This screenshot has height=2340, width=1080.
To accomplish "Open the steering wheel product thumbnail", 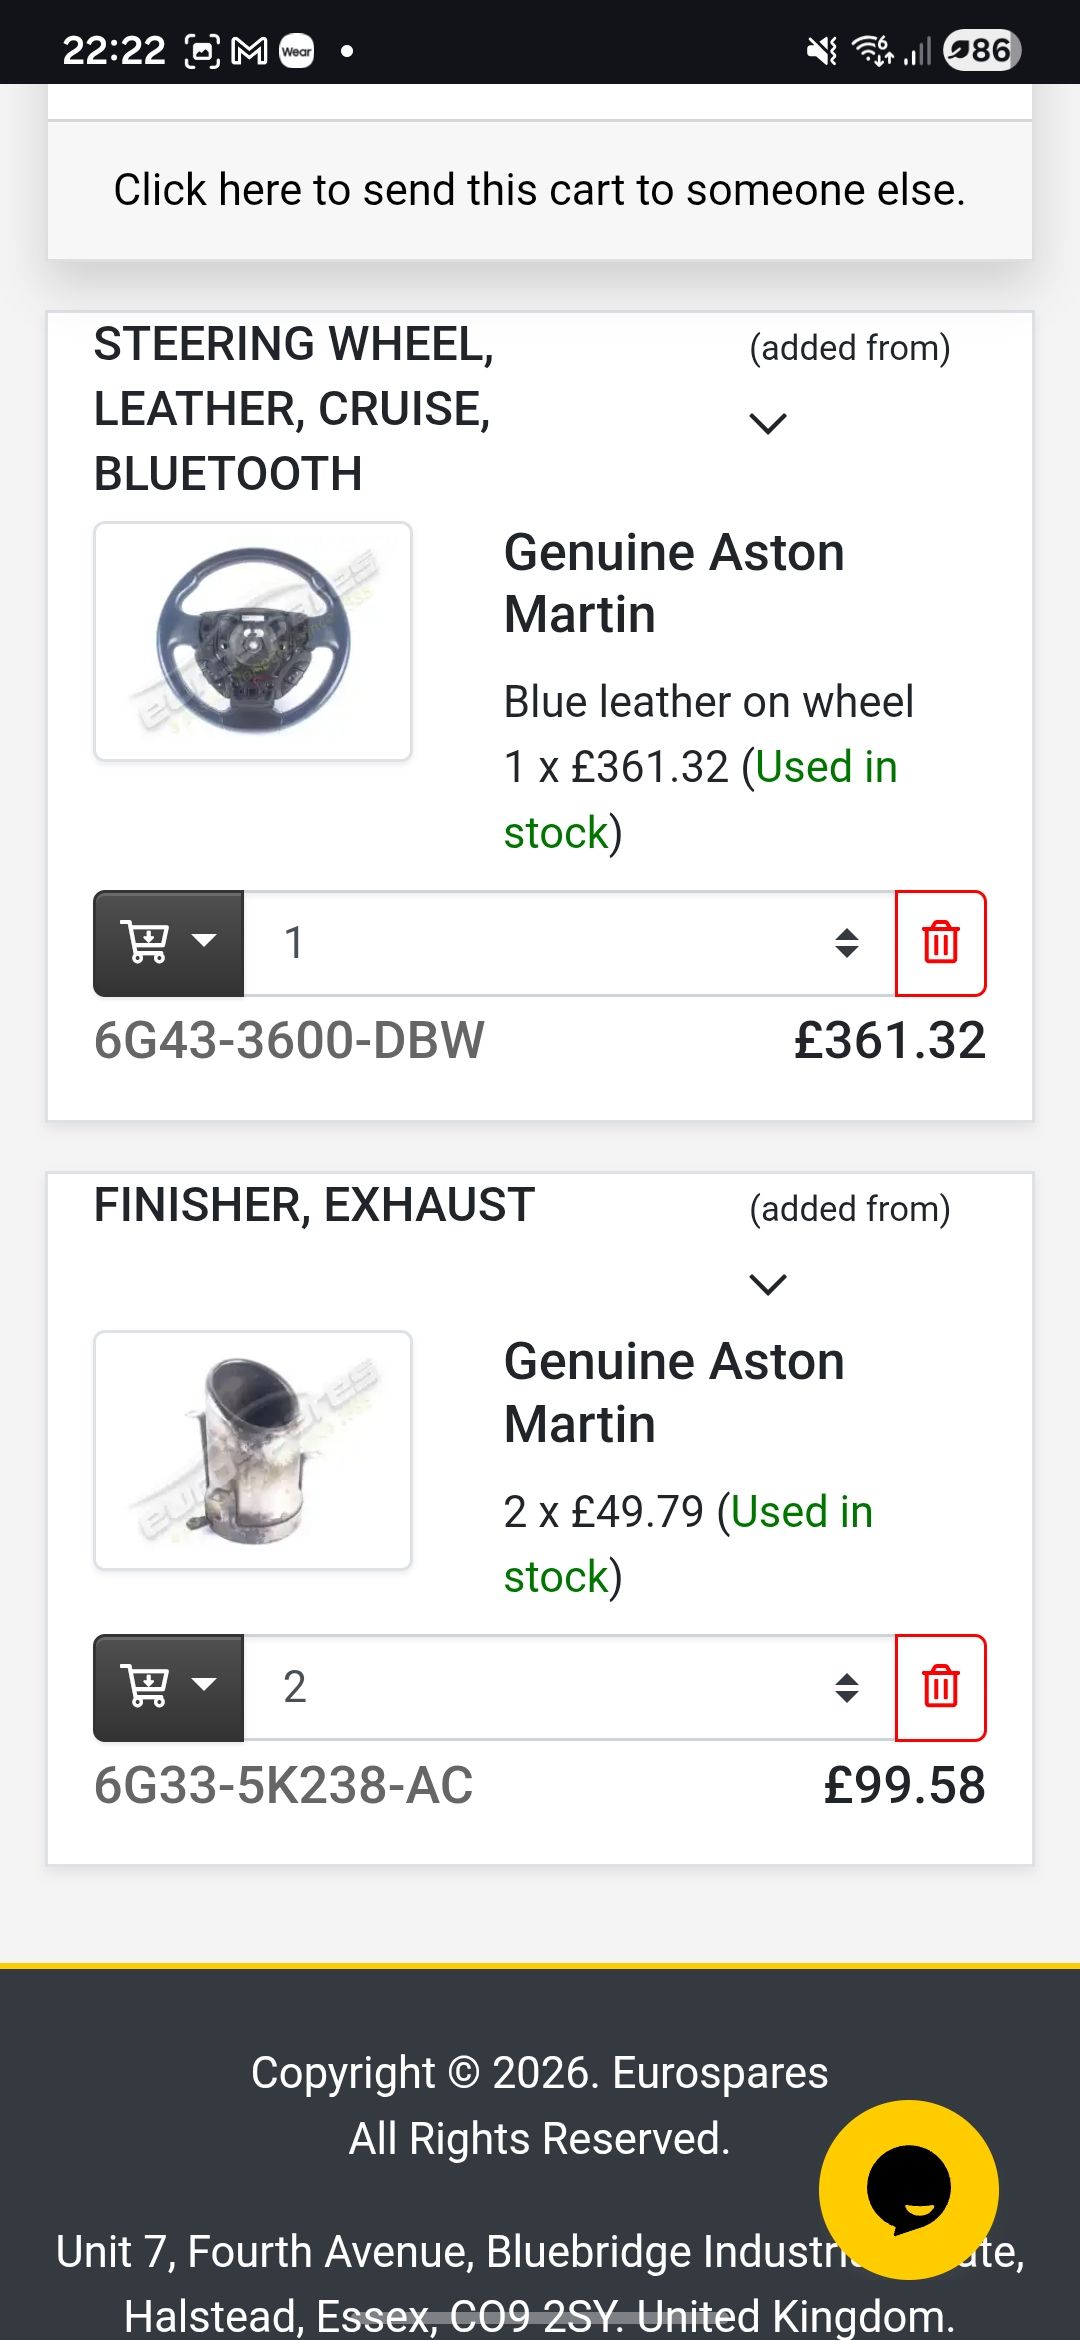I will pos(253,641).
